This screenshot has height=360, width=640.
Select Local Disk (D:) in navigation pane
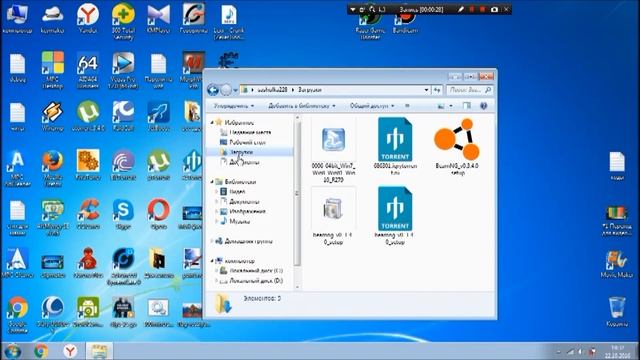[x=251, y=281]
